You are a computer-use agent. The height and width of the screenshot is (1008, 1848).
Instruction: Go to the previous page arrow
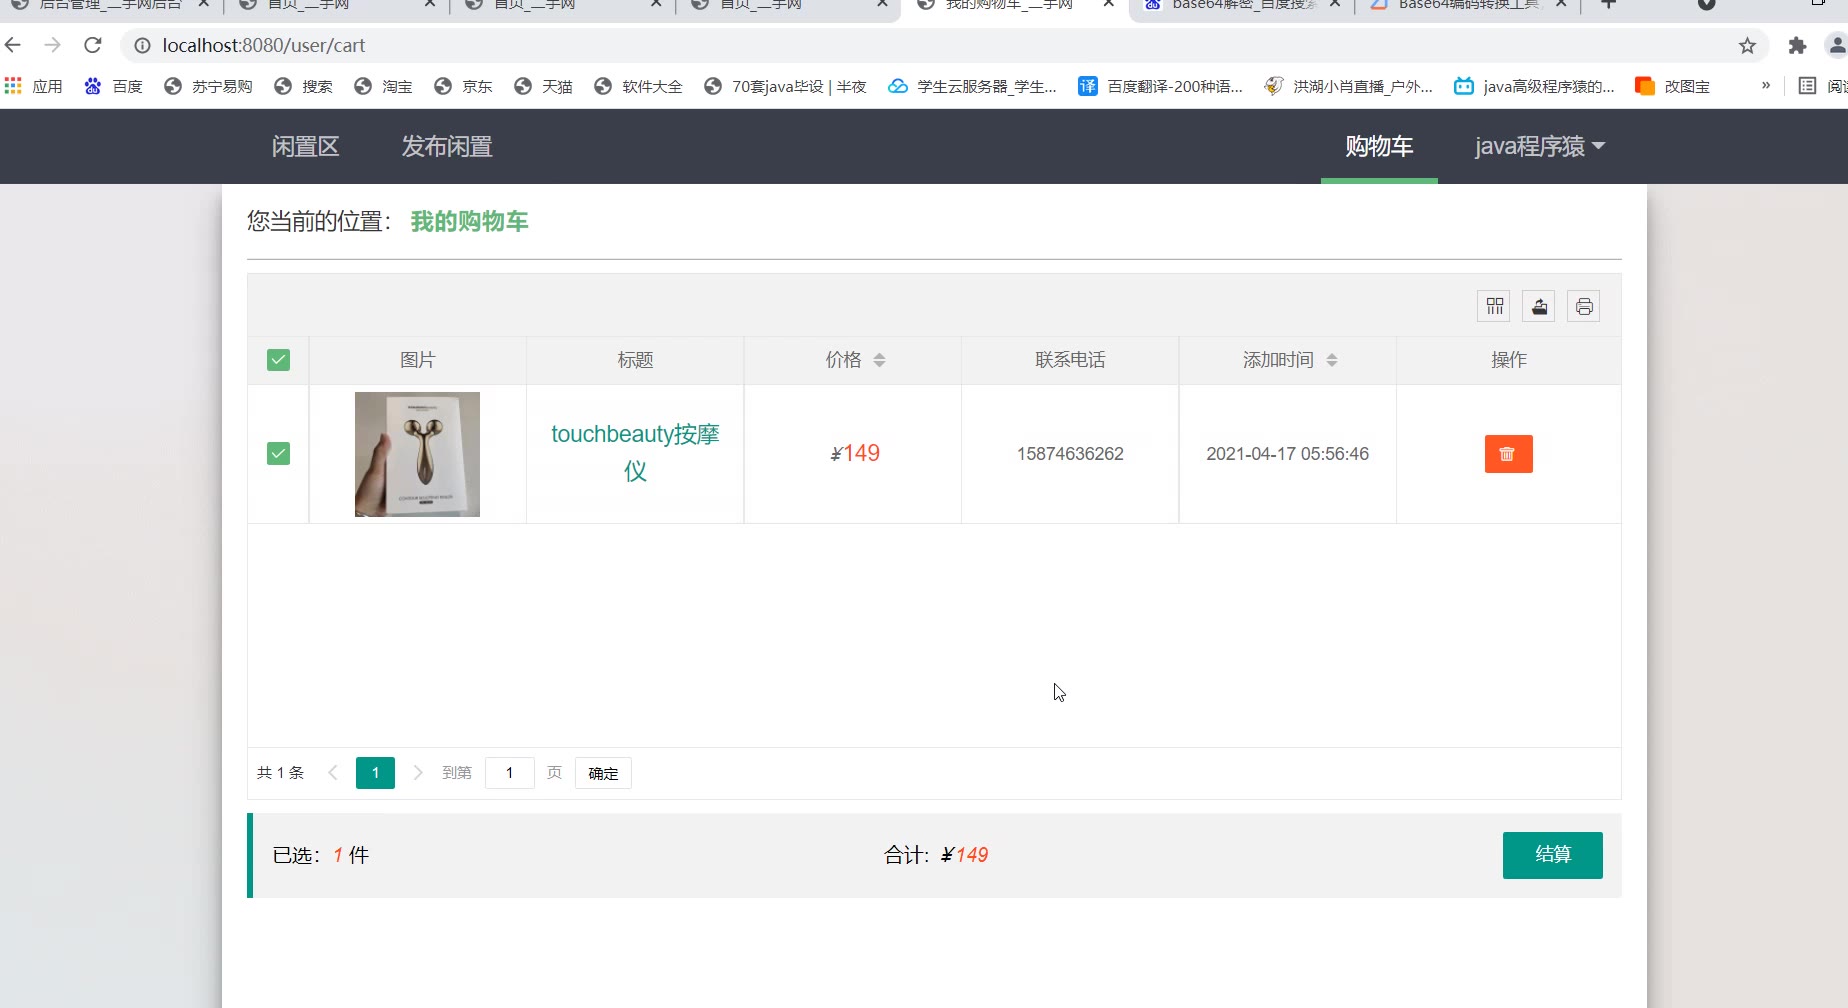tap(333, 773)
